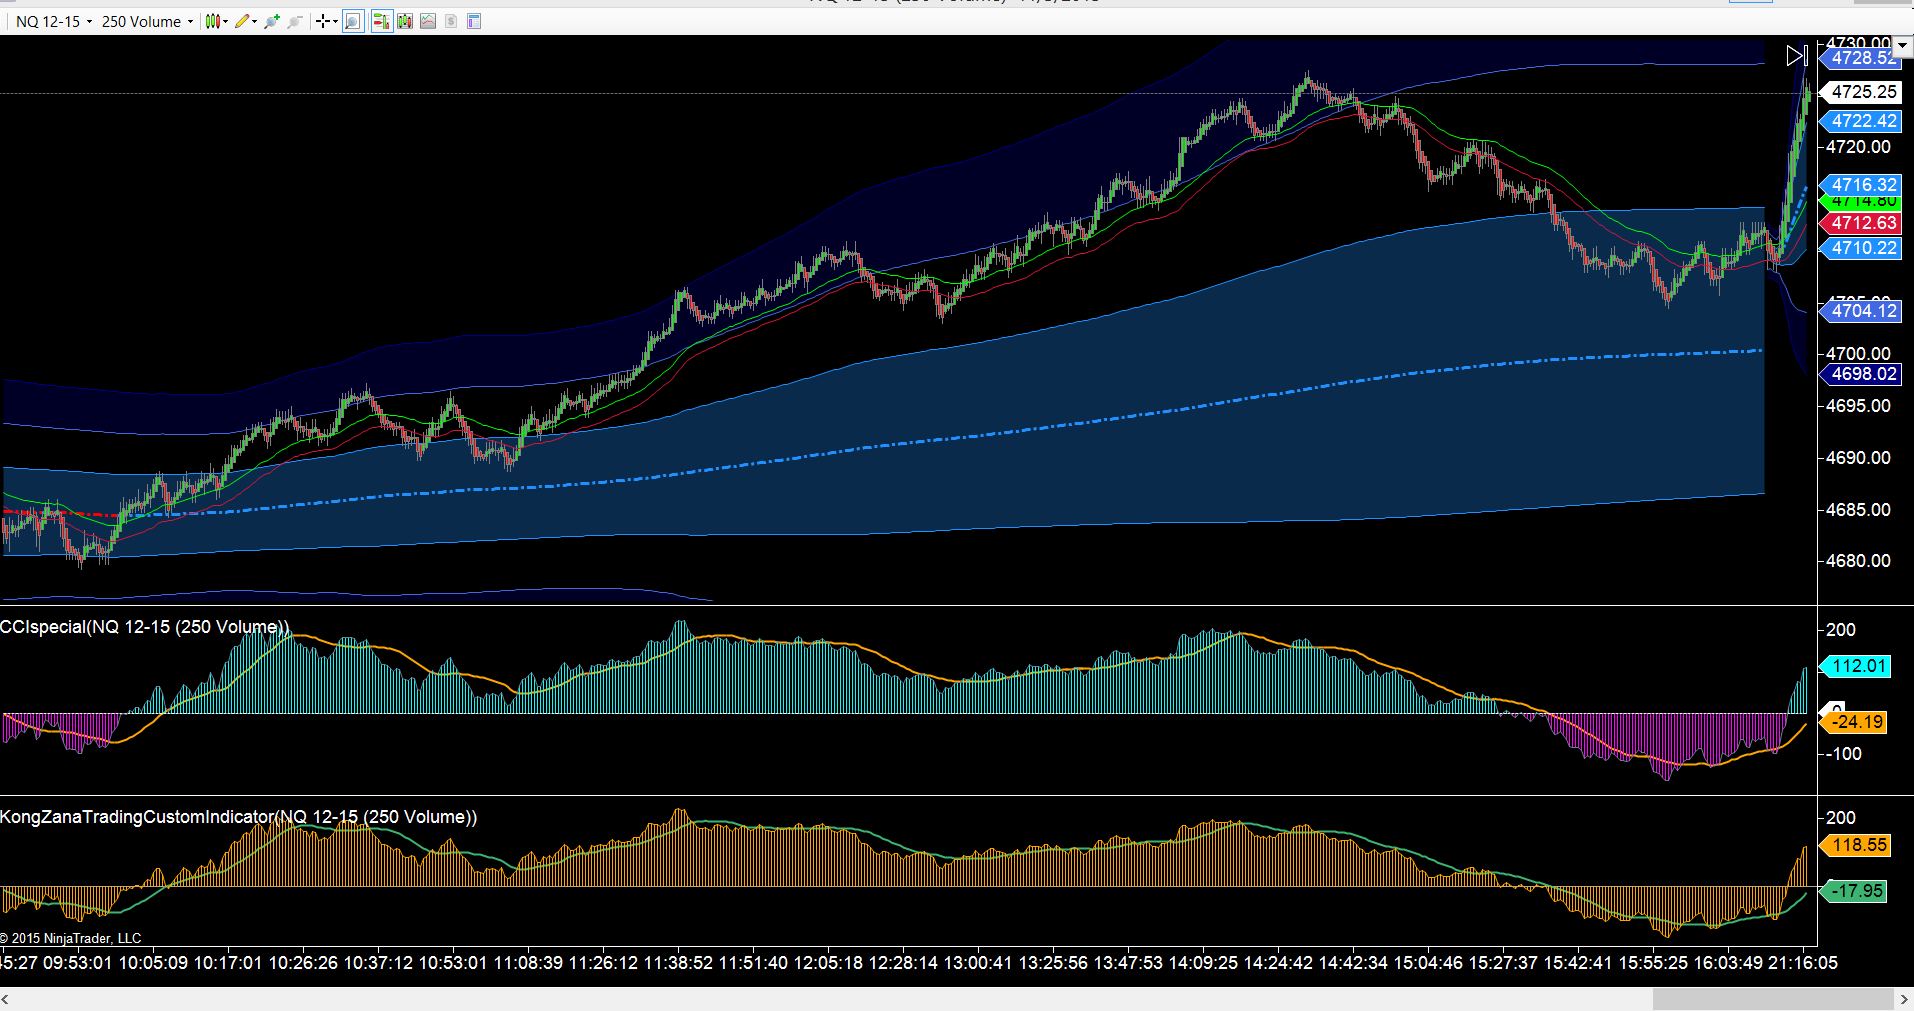1914x1011 pixels.
Task: Click the 14:24:42 time axis label
Action: point(1278,963)
